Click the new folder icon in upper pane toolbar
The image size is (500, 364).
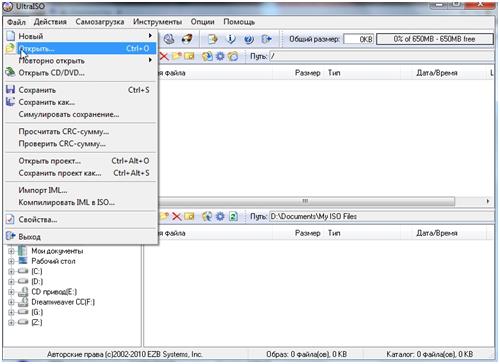click(x=177, y=56)
